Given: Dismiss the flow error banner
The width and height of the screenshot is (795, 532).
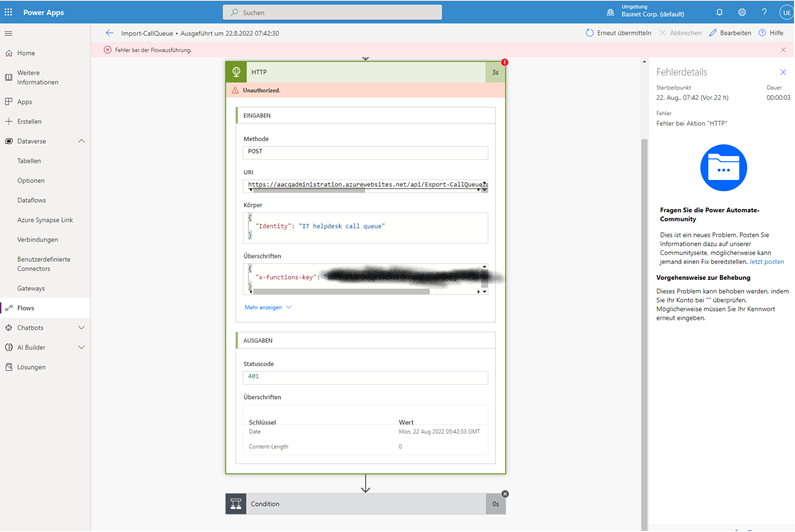Looking at the screenshot, I should point(783,50).
